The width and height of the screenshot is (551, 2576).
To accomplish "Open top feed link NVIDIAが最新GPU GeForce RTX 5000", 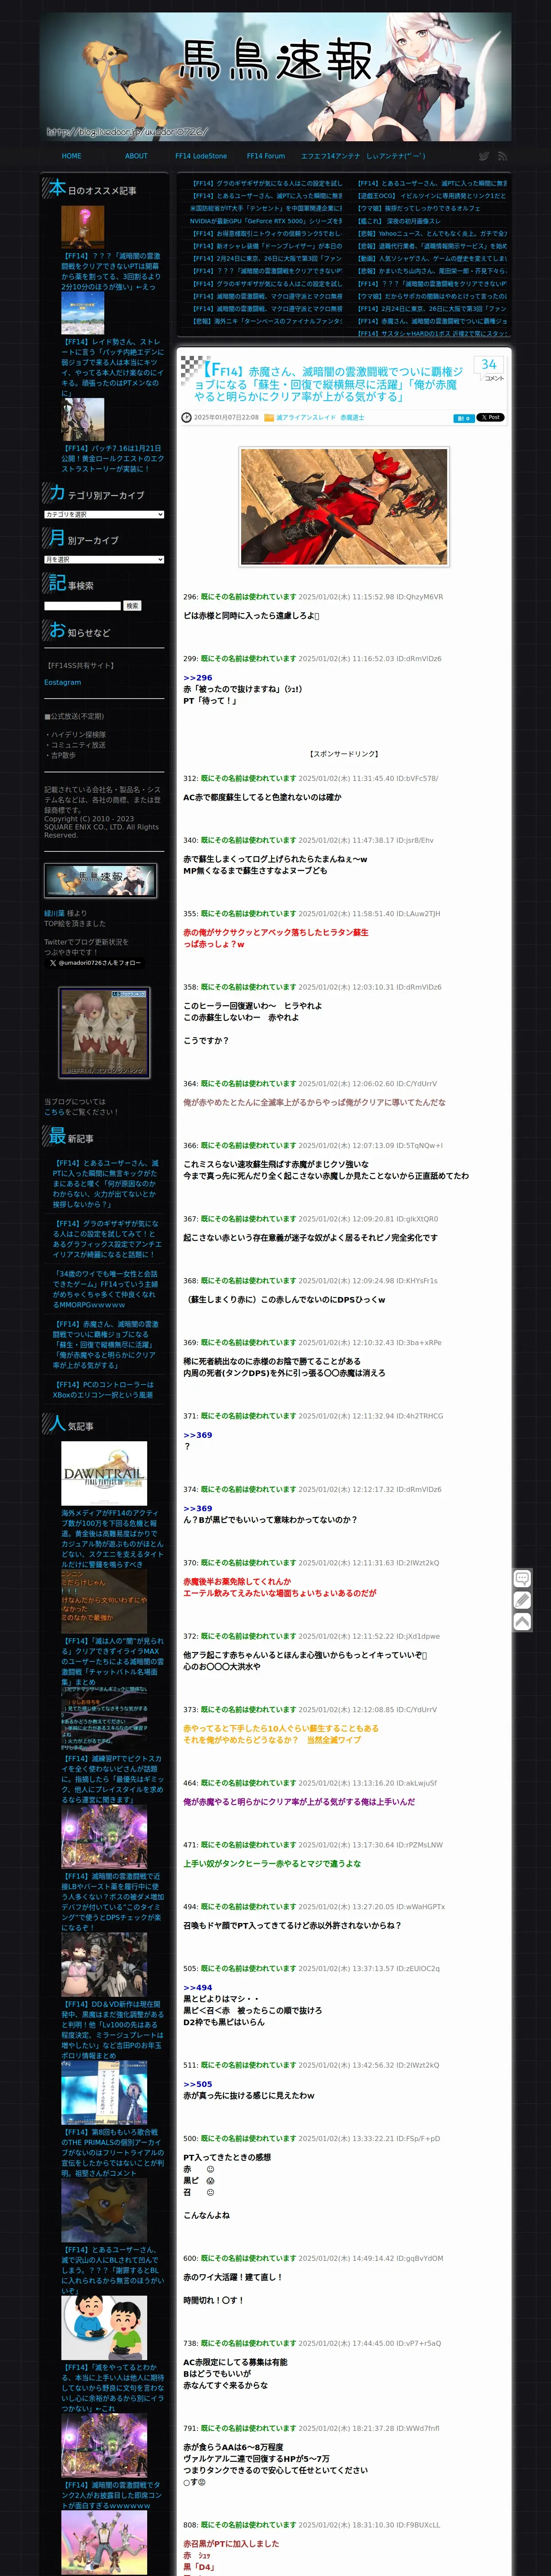I will [x=266, y=221].
